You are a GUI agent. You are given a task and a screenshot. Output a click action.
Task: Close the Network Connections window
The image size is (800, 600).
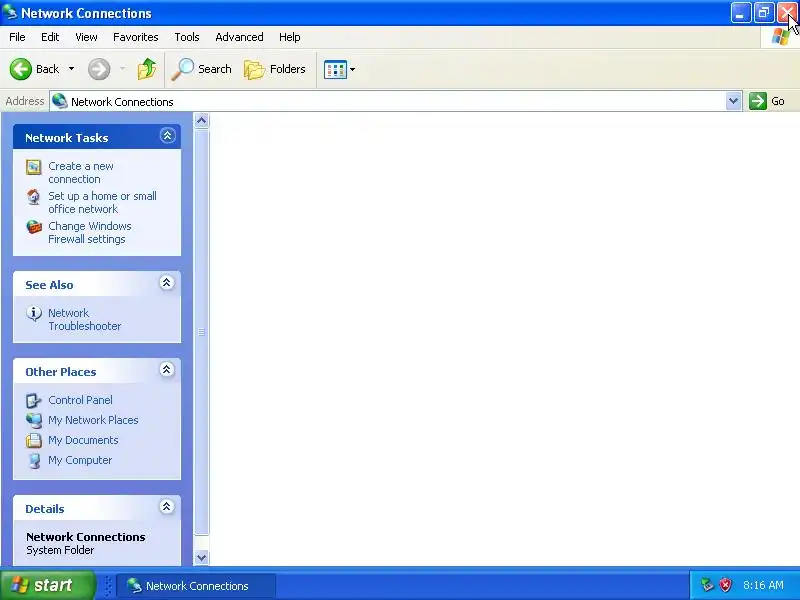788,13
